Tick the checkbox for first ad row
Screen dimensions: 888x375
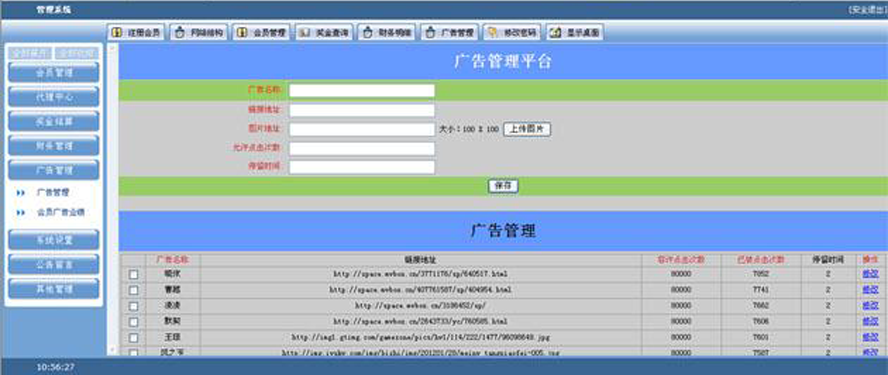coord(134,275)
